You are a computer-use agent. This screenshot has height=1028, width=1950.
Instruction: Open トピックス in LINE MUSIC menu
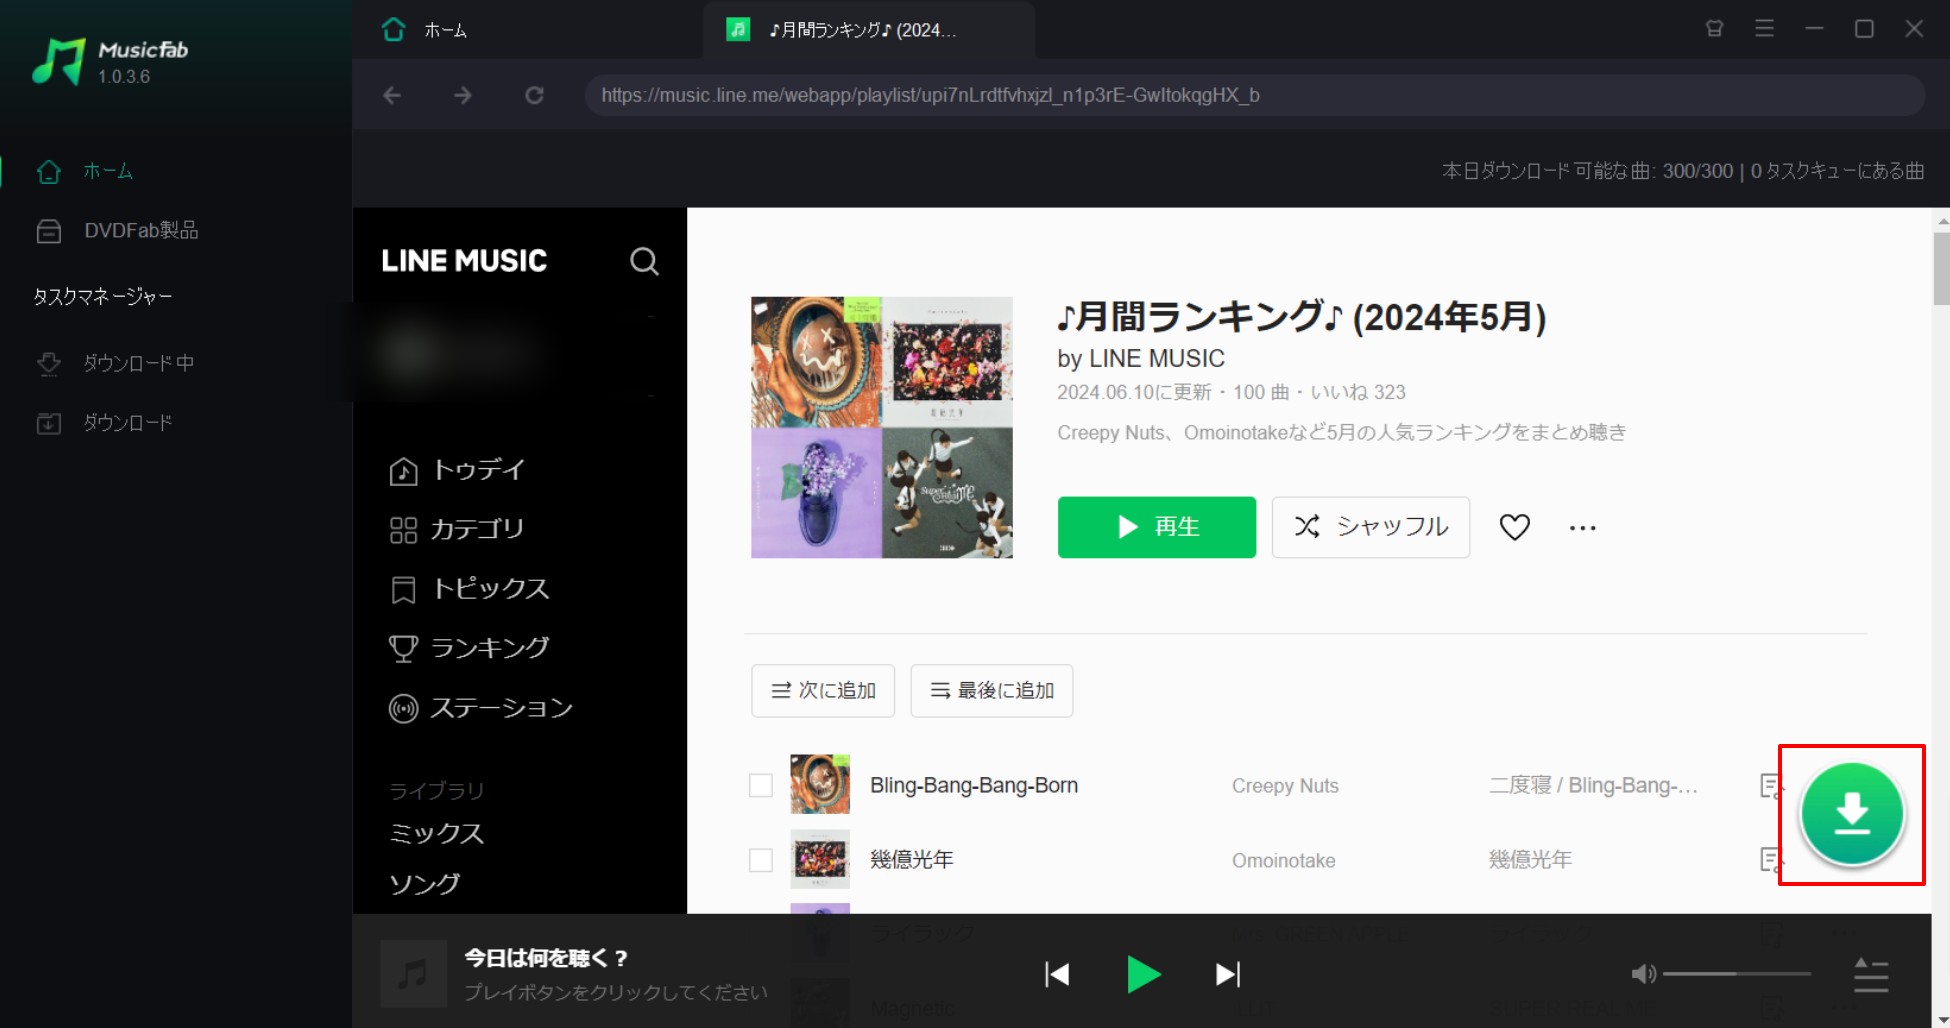469,589
